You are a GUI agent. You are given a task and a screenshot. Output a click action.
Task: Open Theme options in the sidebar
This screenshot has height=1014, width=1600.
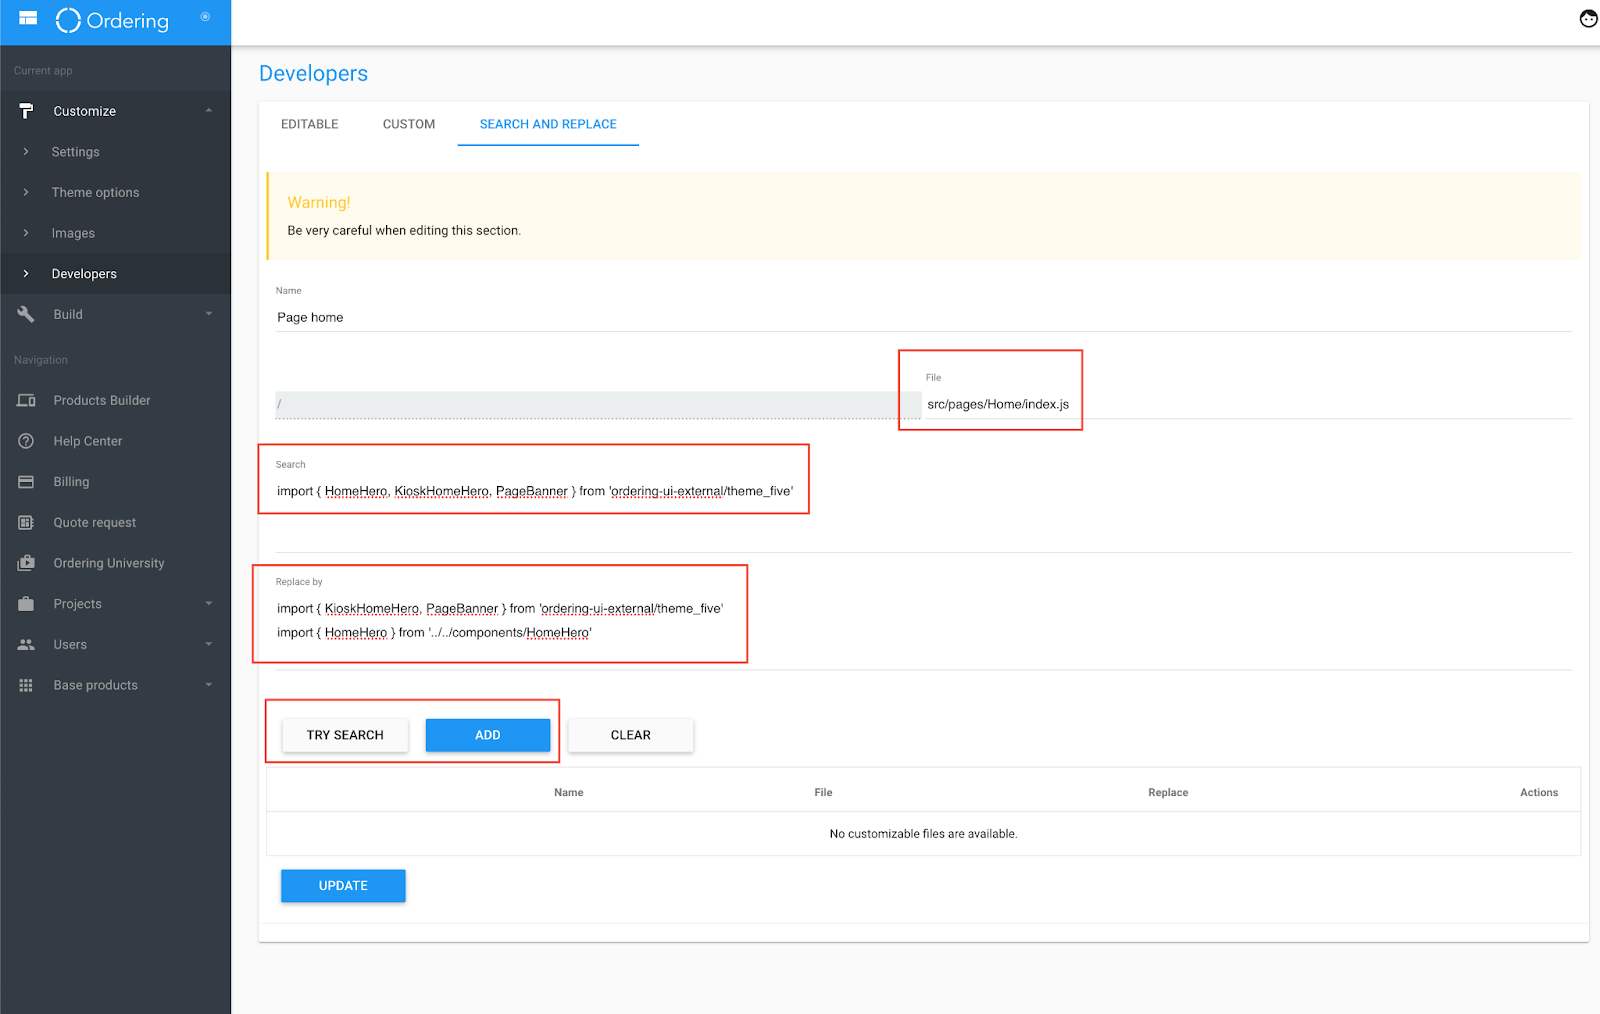tap(96, 192)
